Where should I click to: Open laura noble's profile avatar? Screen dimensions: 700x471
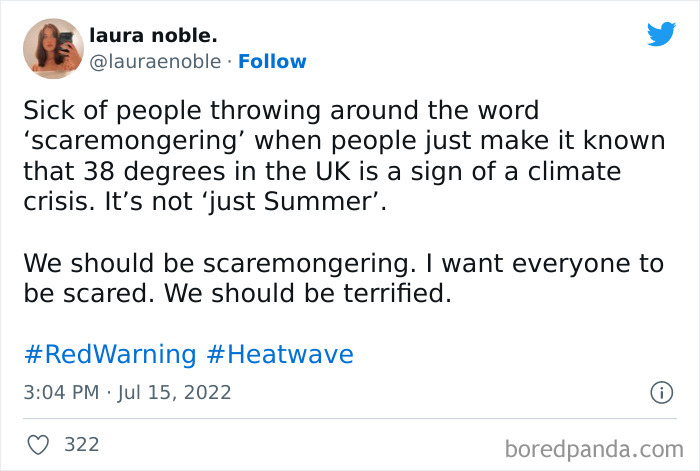click(x=53, y=49)
